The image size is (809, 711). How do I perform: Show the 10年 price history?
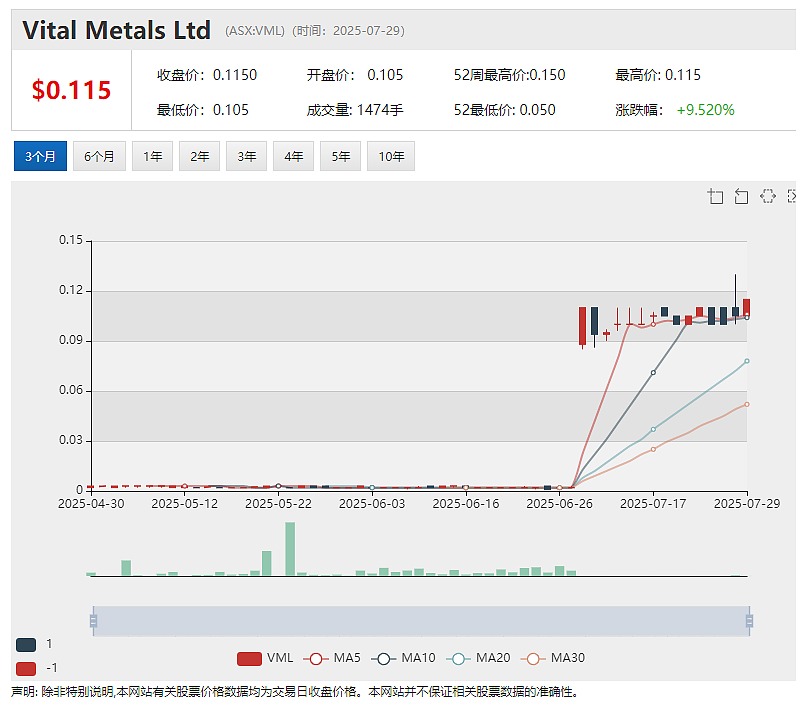(x=391, y=156)
